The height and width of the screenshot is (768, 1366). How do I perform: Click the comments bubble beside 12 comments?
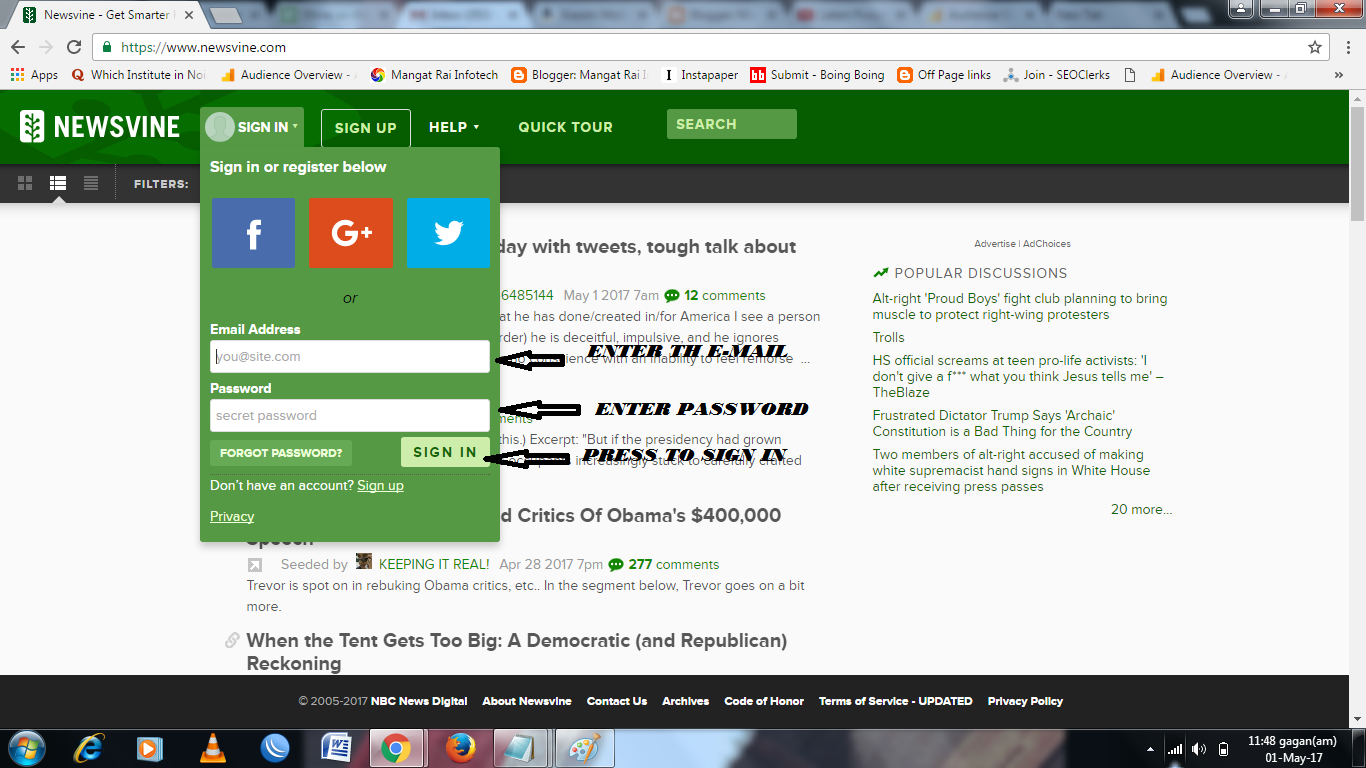coord(672,296)
